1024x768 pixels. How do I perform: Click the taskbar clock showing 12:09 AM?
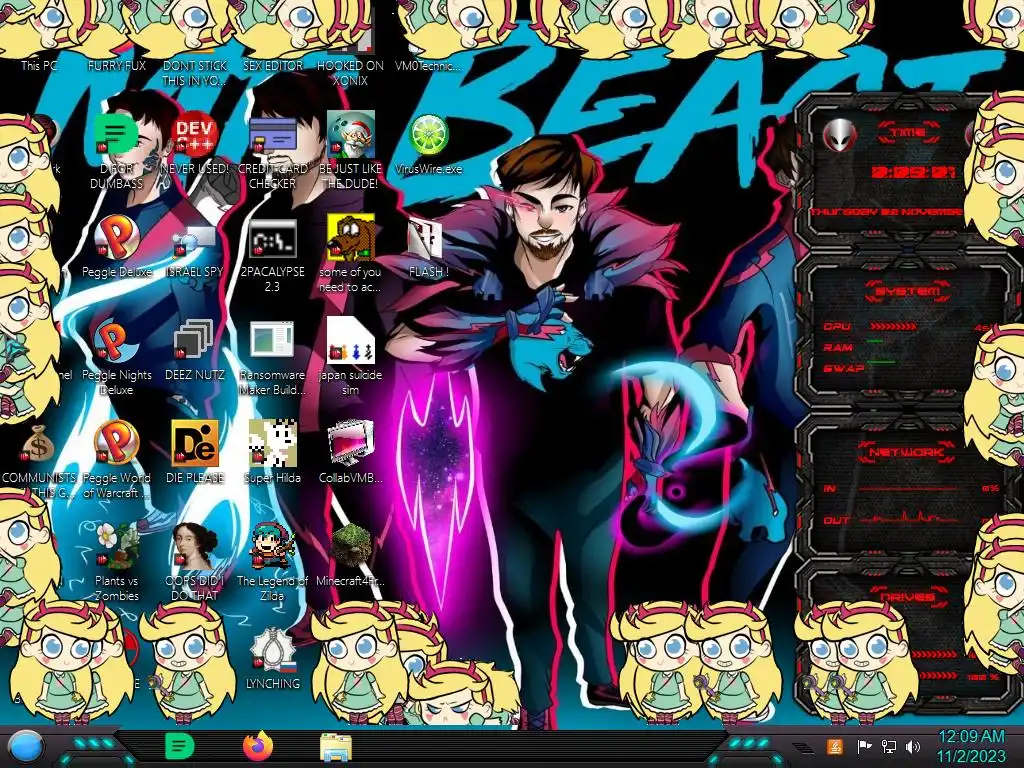pos(971,746)
